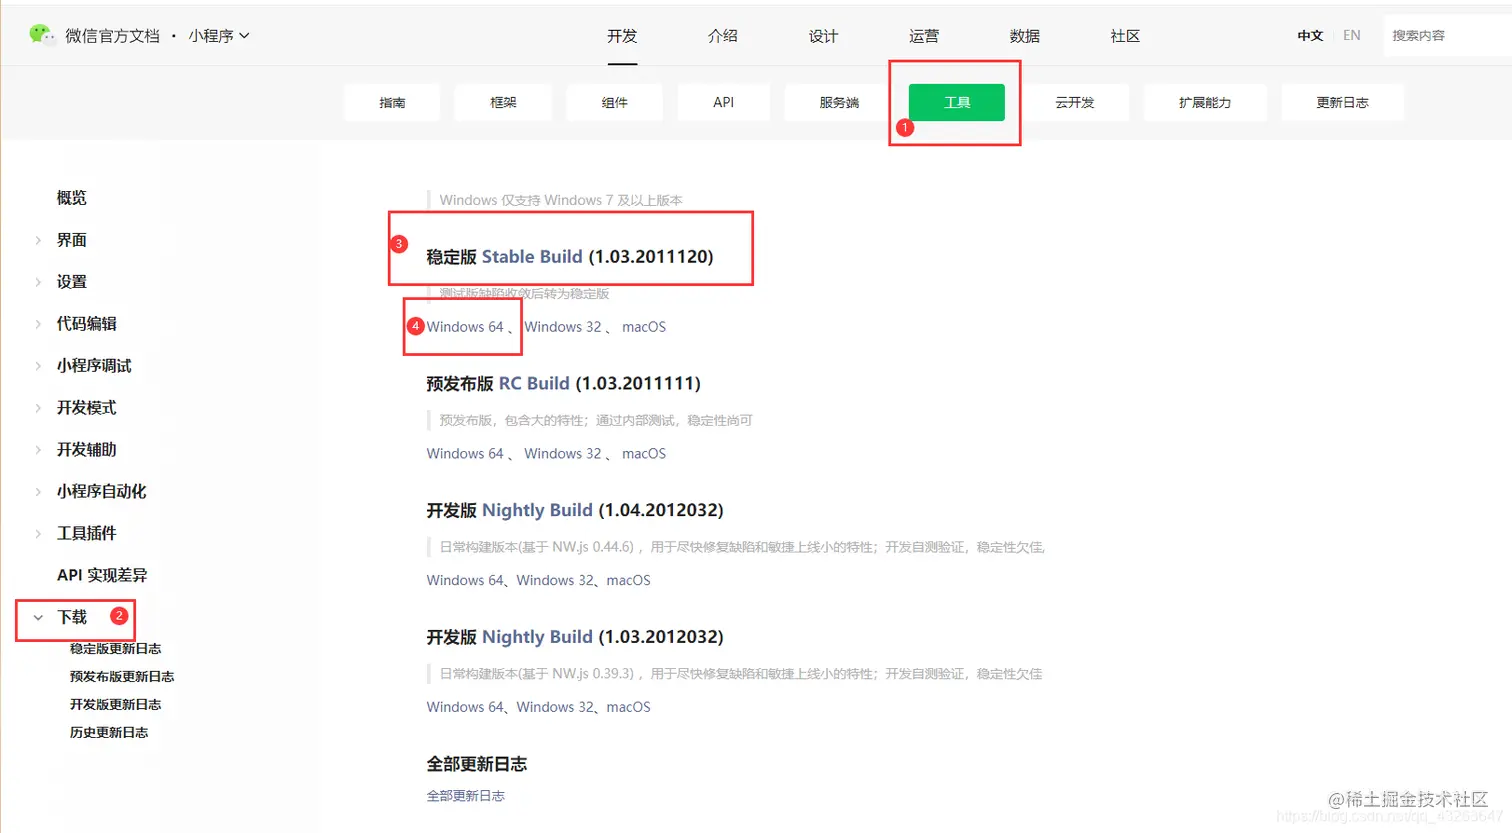Screen dimensions: 1512x833
Task: Select the 设计 top navigation tab
Action: coord(823,36)
